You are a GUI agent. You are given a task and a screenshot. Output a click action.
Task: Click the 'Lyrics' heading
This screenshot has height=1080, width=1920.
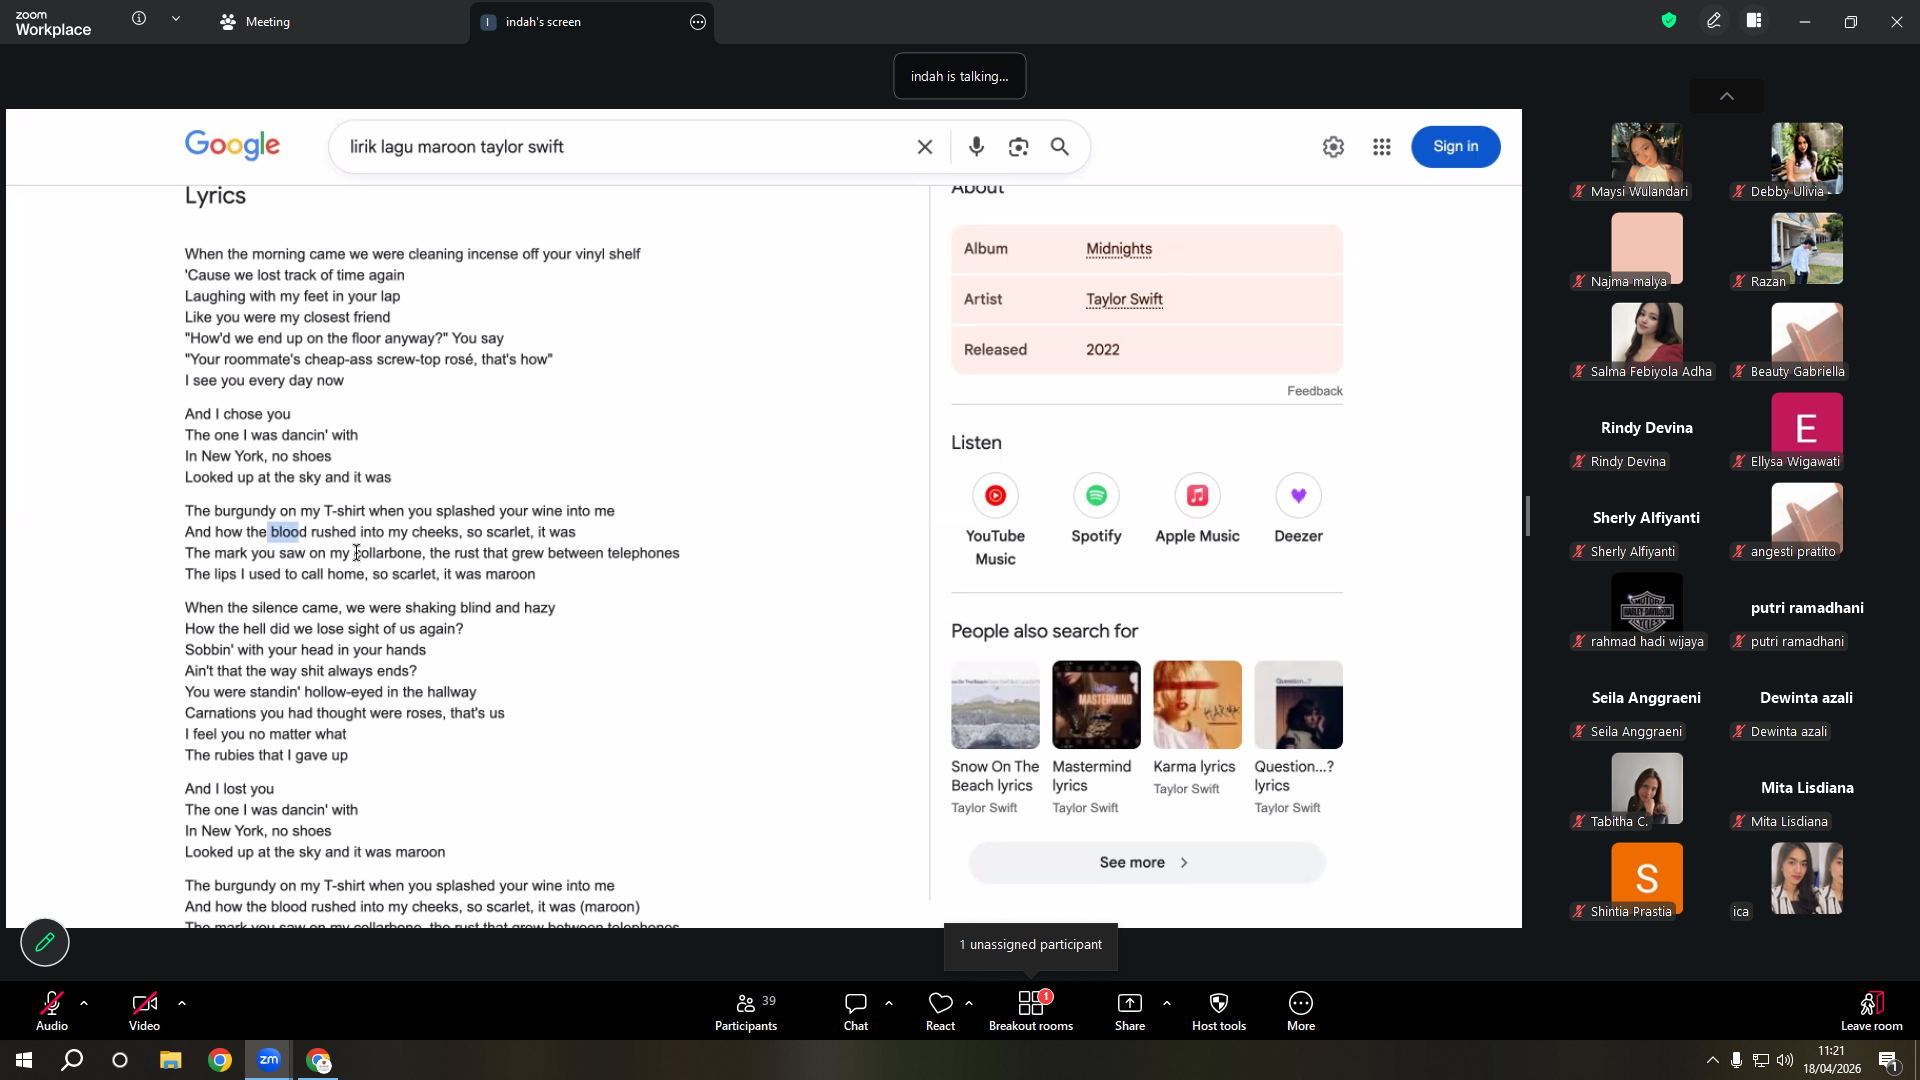click(x=215, y=196)
